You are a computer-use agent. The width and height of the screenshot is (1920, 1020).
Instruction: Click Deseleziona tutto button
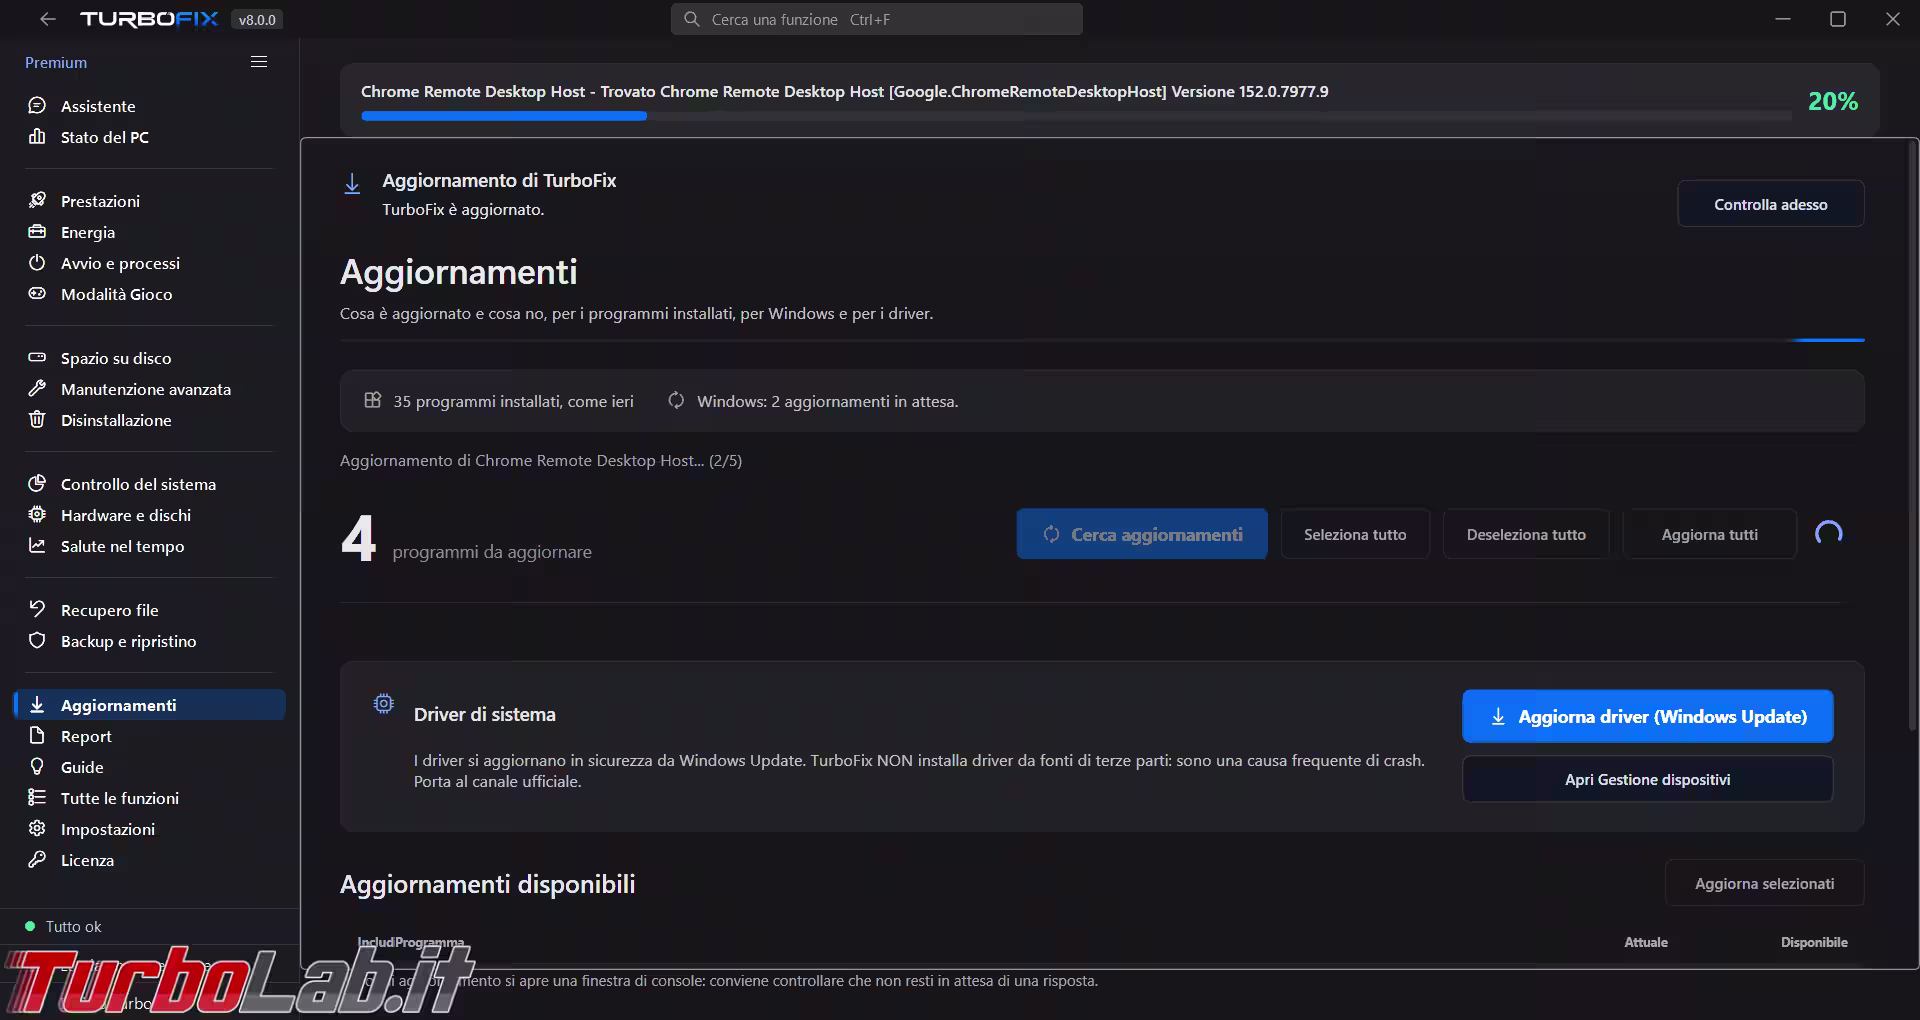[1526, 535]
